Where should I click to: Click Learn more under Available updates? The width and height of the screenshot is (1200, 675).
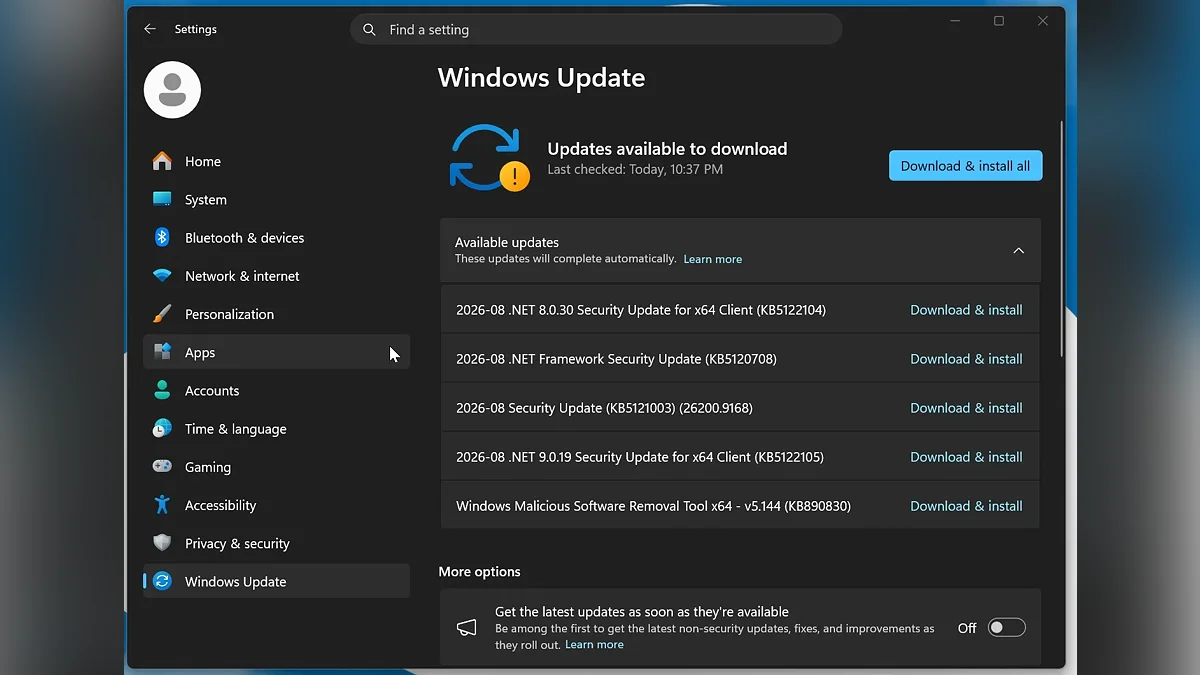coord(712,259)
